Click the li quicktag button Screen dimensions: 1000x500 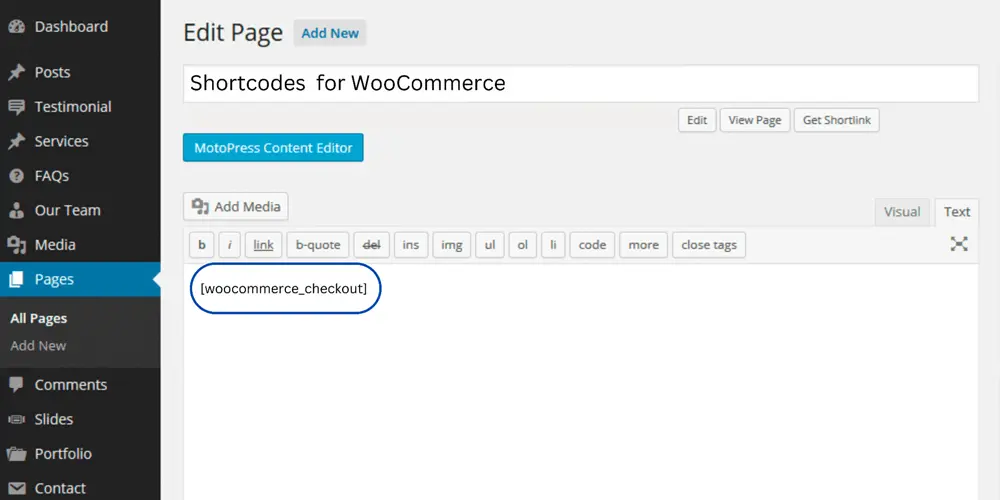pyautogui.click(x=553, y=245)
